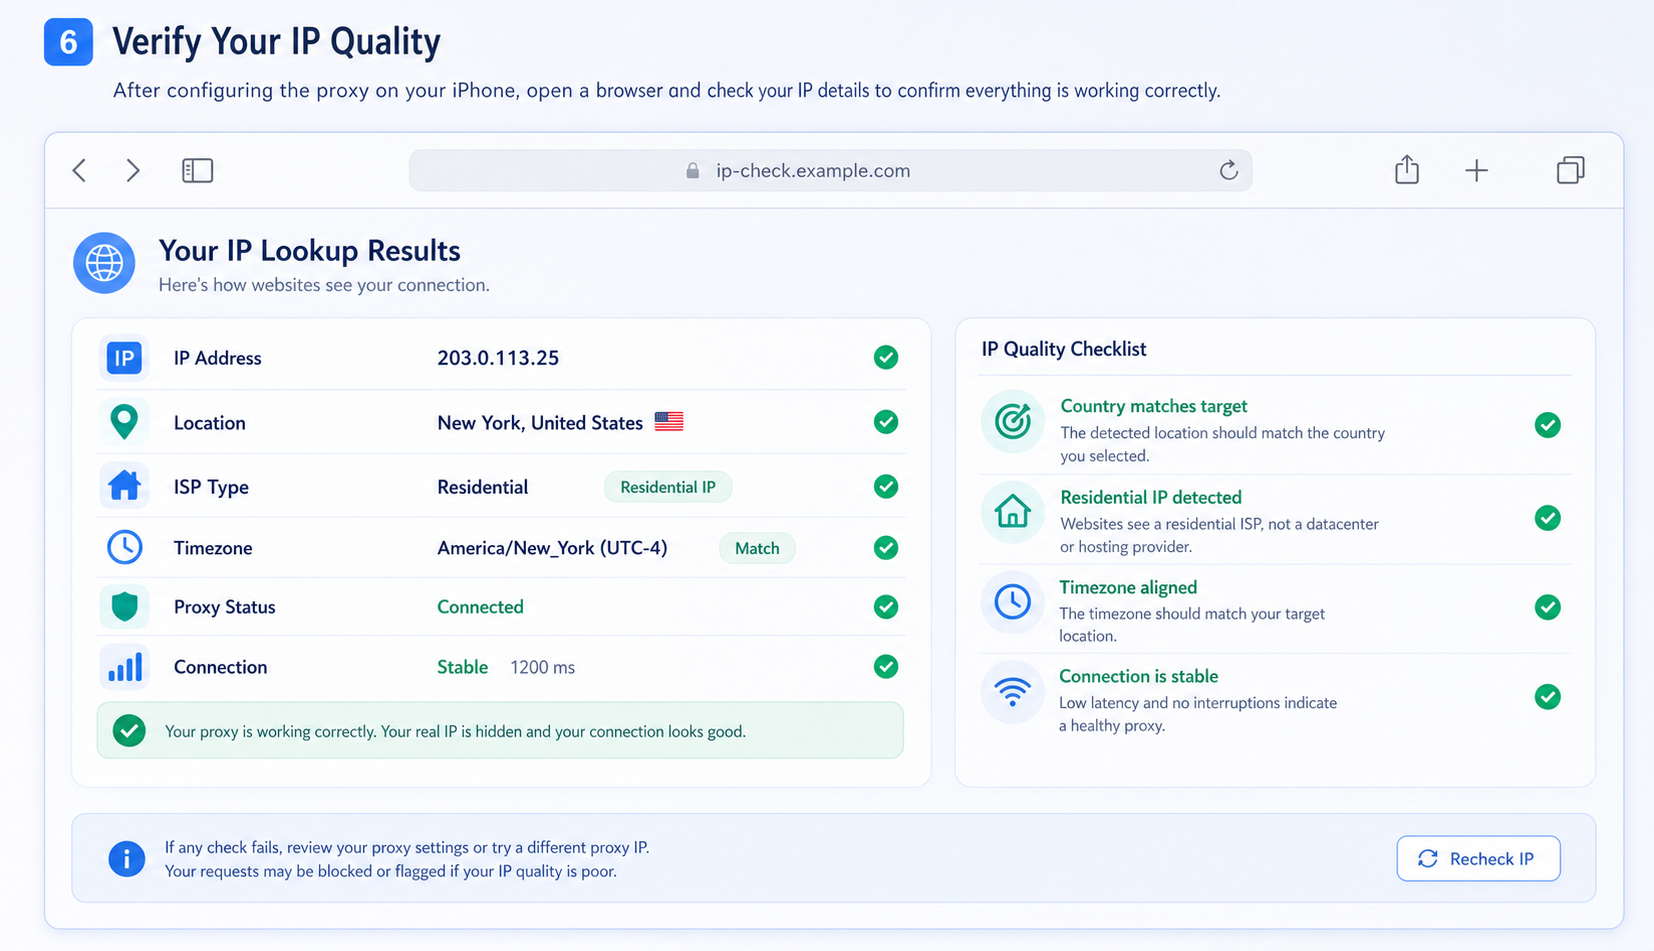1654x951 pixels.
Task: Reload the page with the refresh icon
Action: 1229,170
